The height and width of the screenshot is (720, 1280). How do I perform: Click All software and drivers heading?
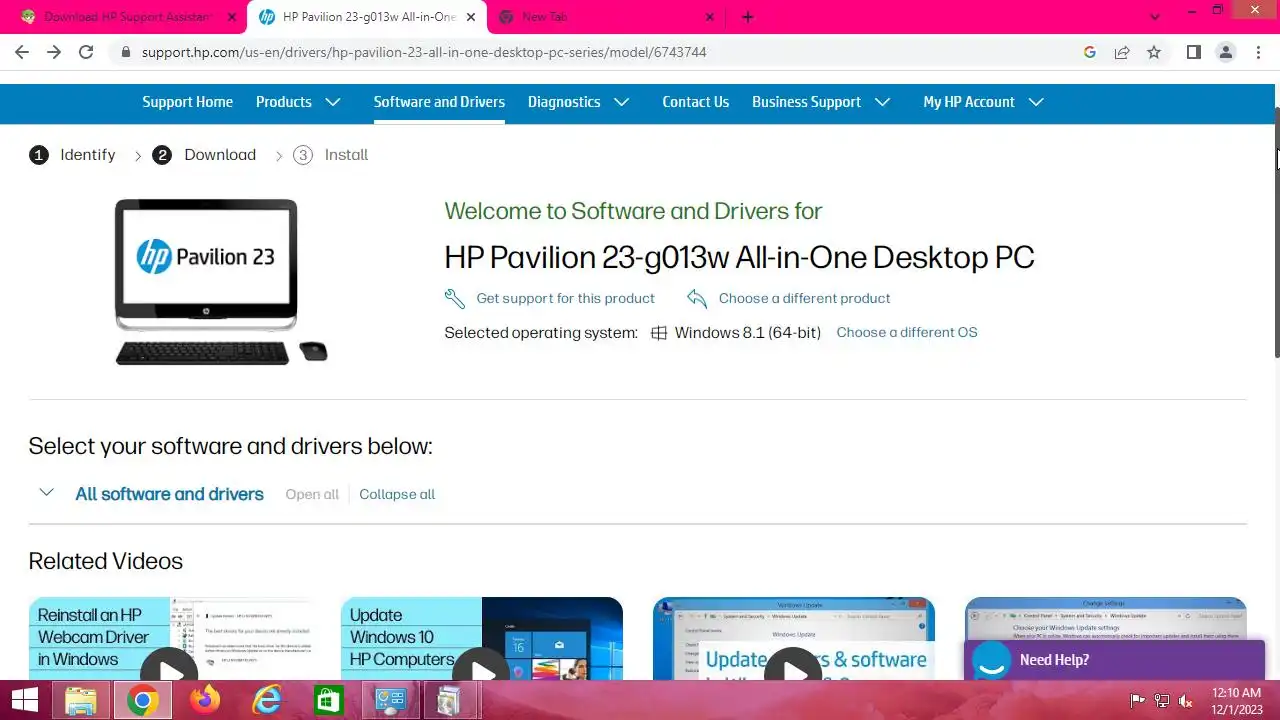click(169, 494)
